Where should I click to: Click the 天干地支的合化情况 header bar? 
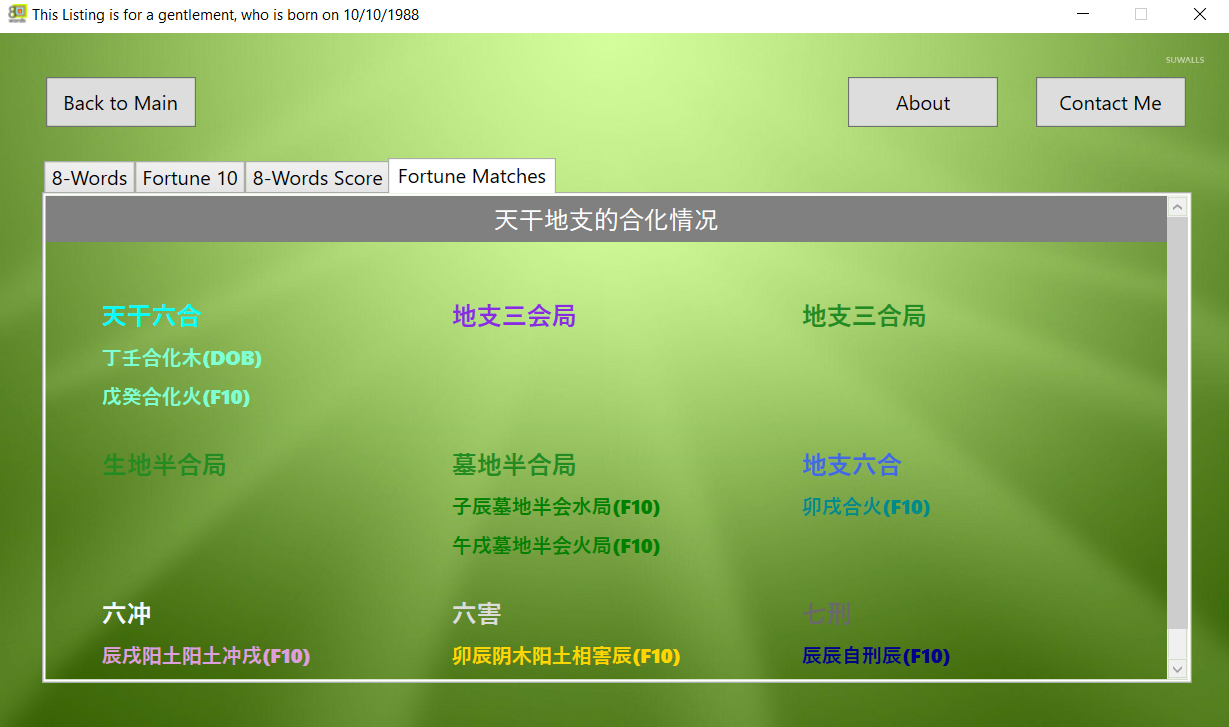[x=605, y=220]
